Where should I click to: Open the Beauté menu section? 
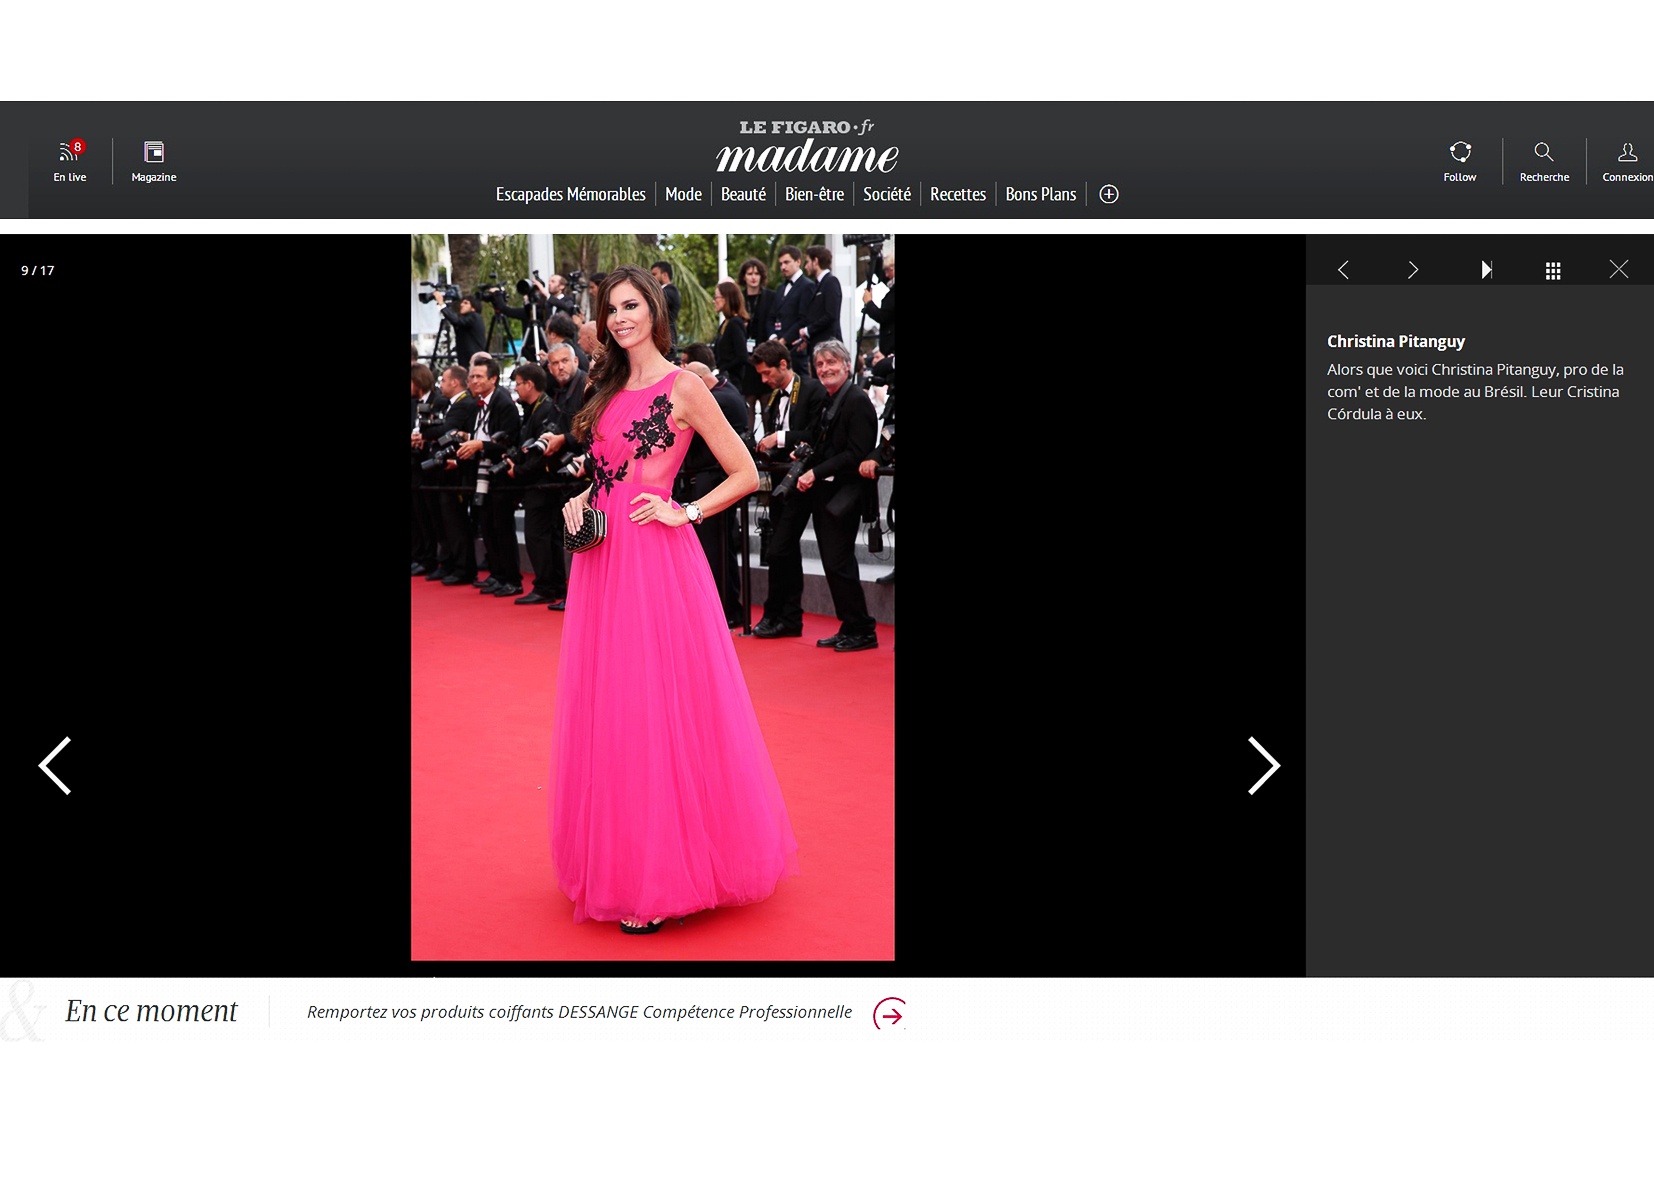pos(743,194)
